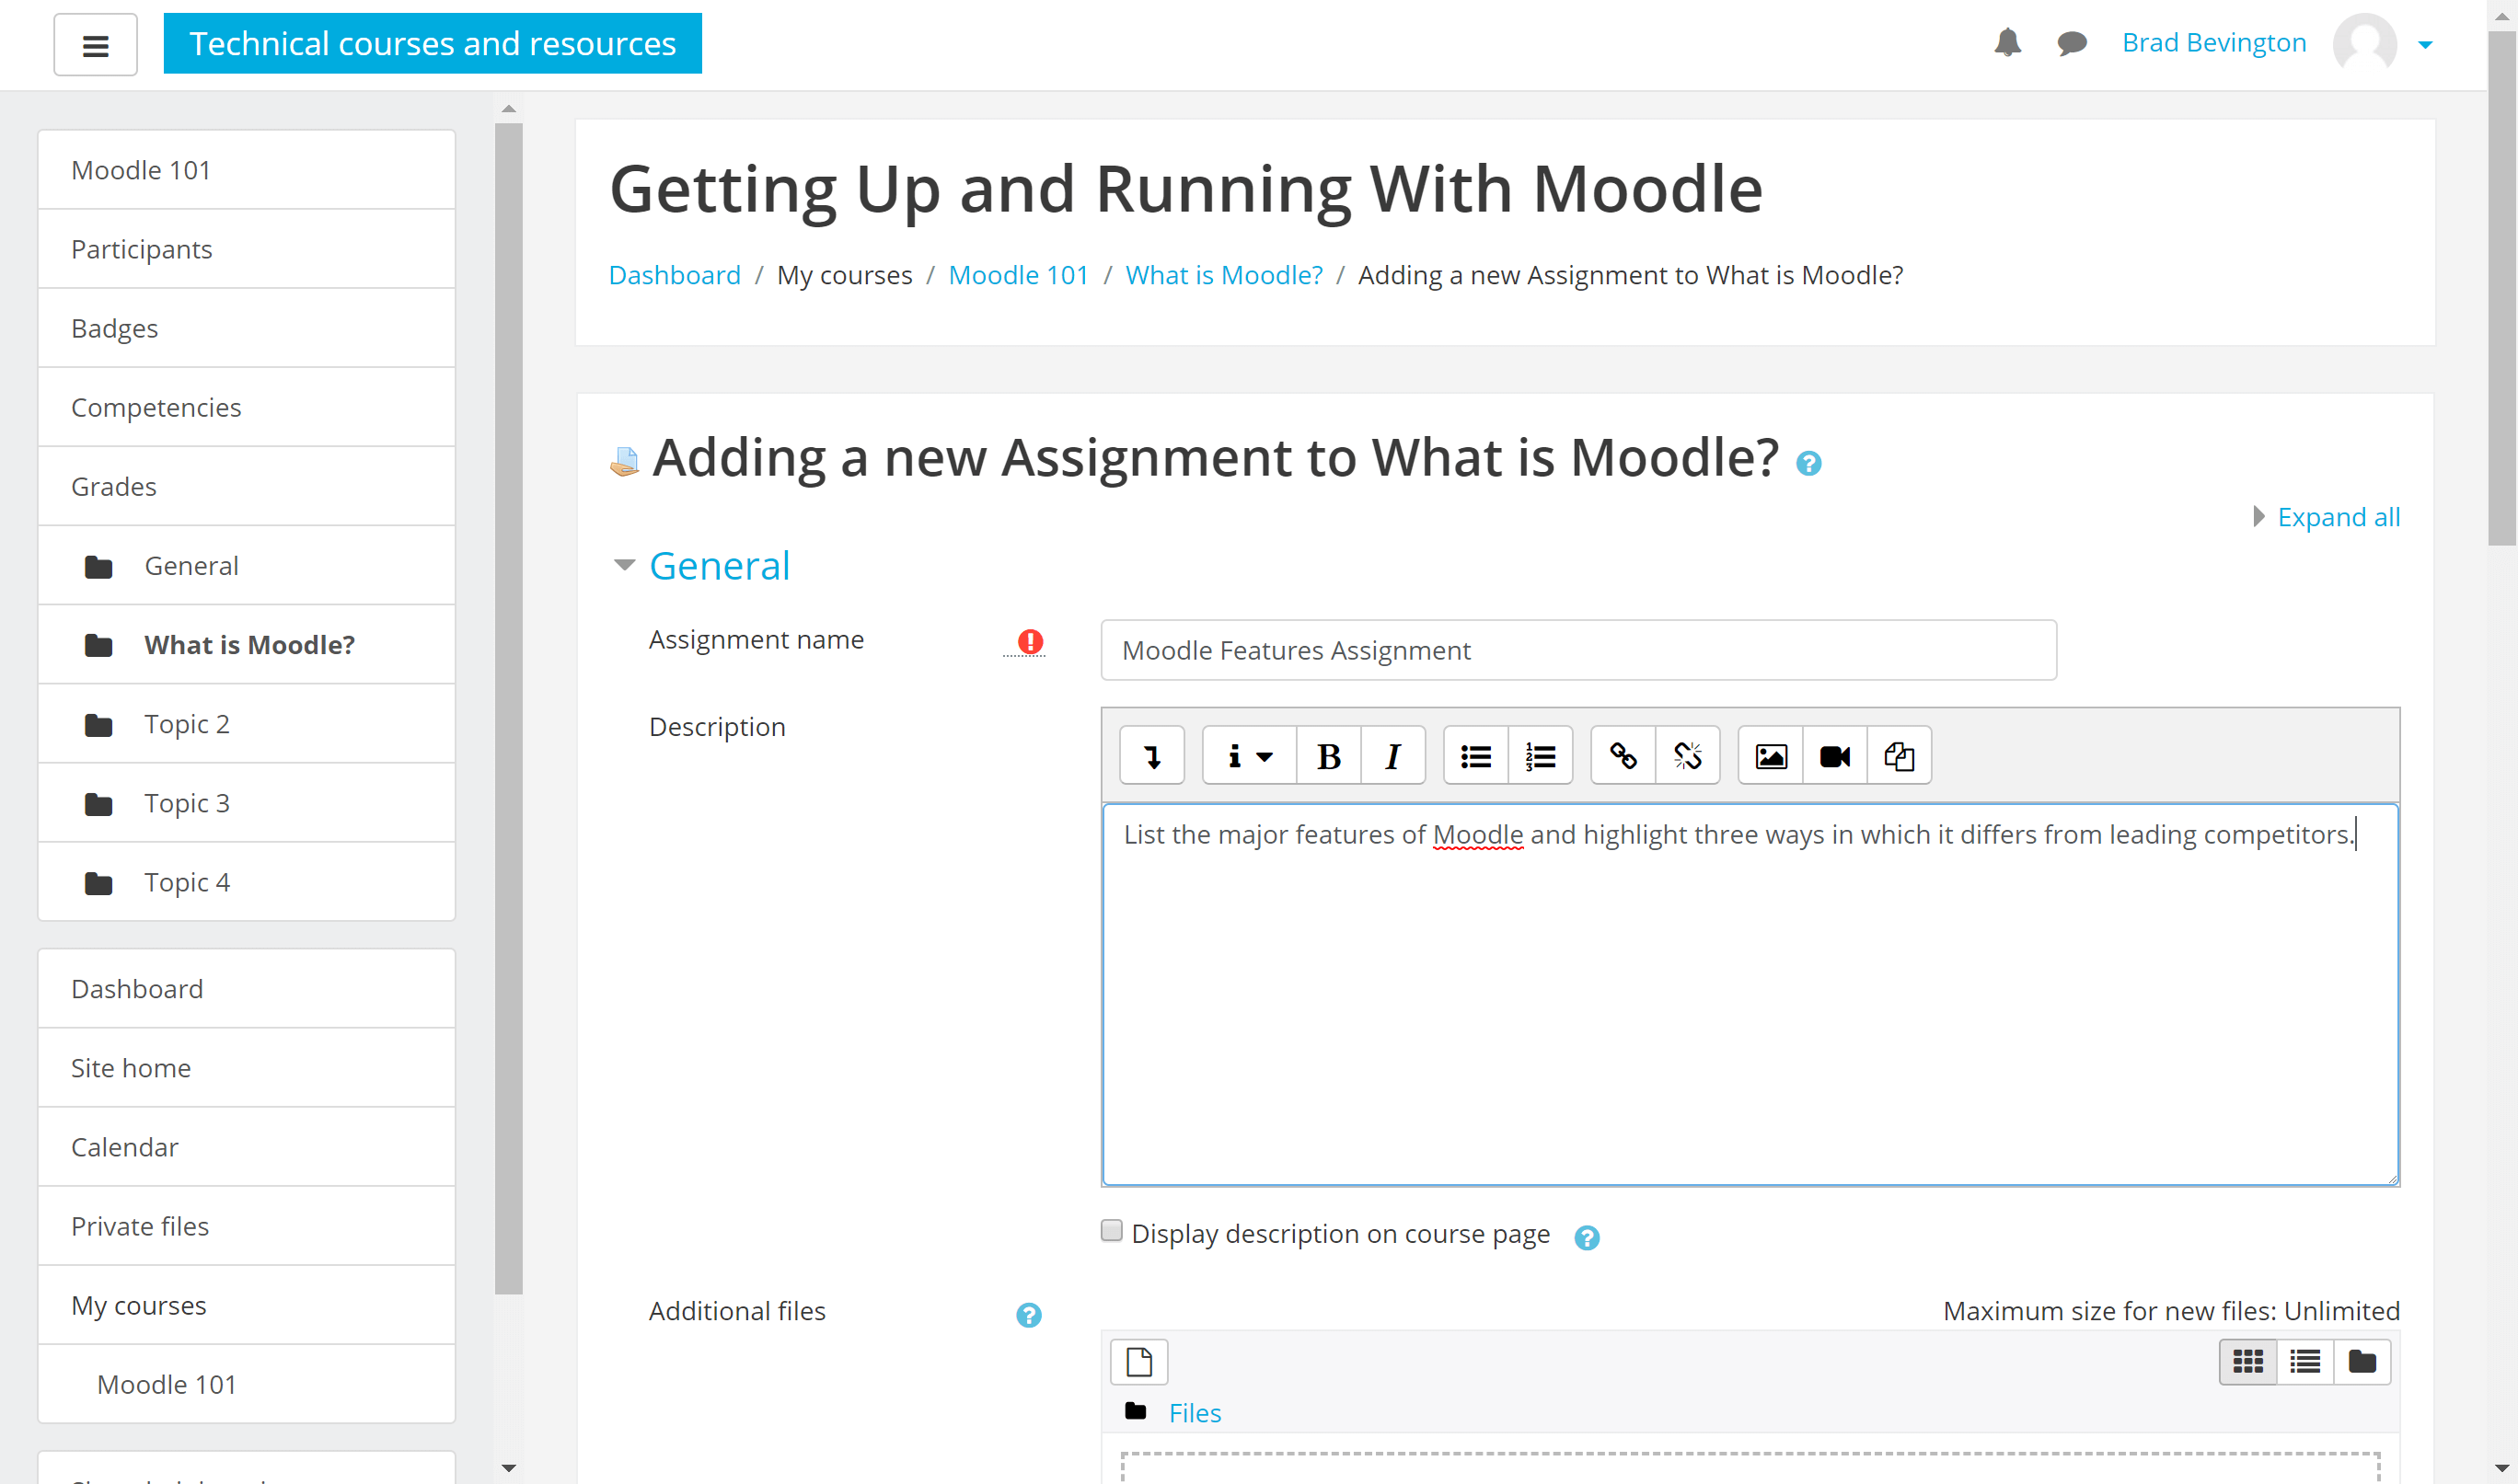This screenshot has width=2518, height=1484.
Task: Insert an unordered bullet list
Action: click(1476, 756)
